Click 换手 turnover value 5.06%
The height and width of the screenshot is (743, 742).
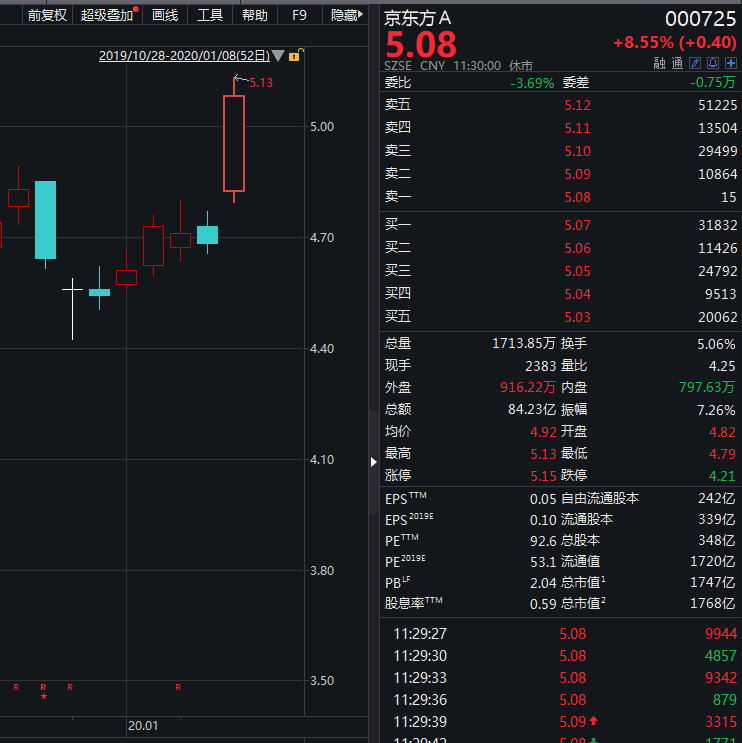(x=716, y=344)
